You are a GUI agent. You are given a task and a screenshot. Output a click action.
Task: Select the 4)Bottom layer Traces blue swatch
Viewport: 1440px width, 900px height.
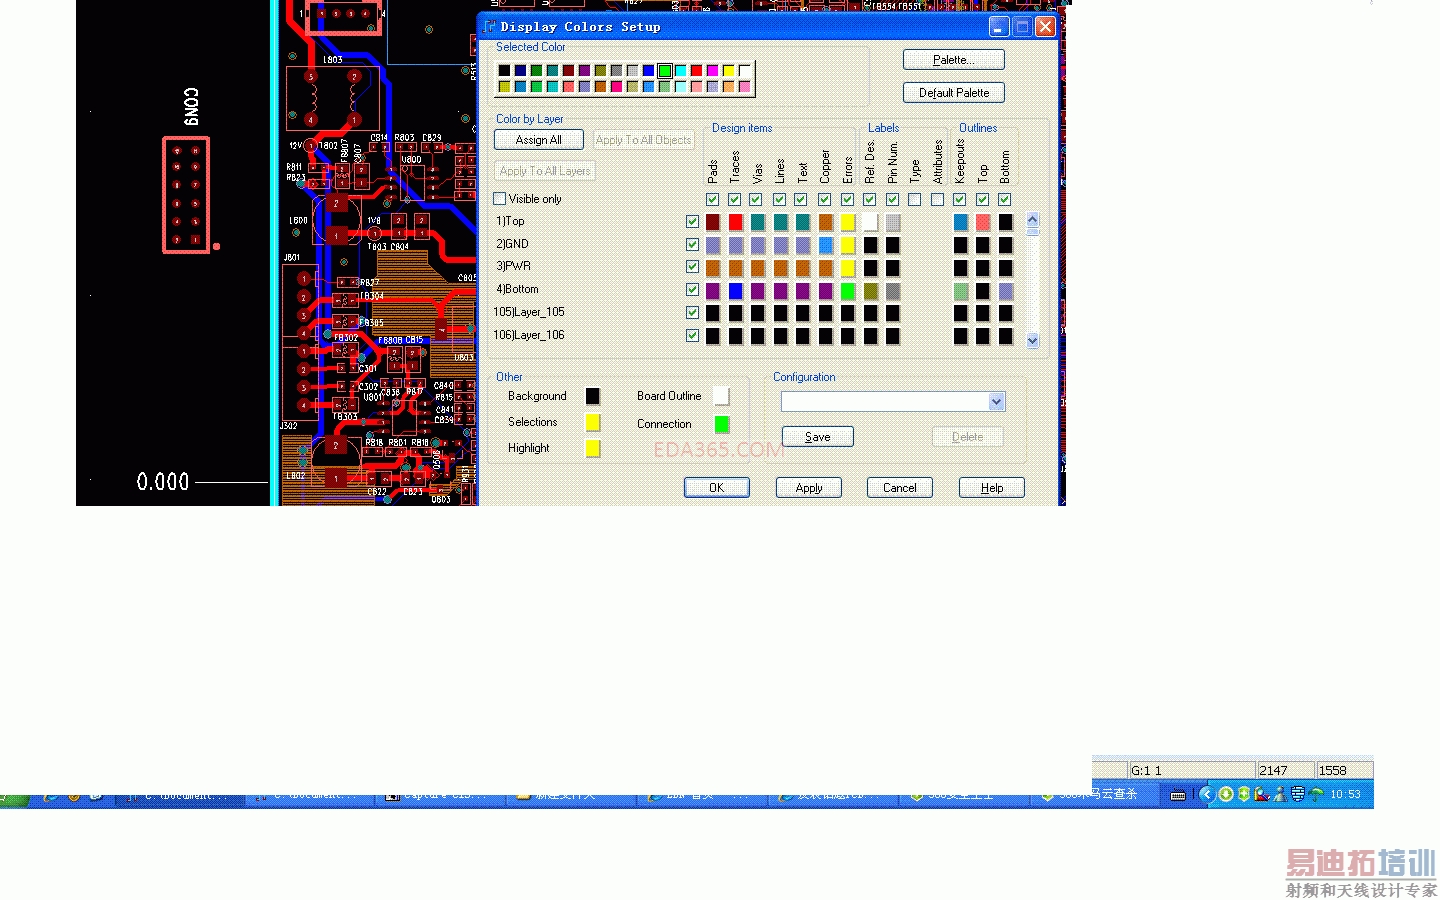tap(736, 291)
